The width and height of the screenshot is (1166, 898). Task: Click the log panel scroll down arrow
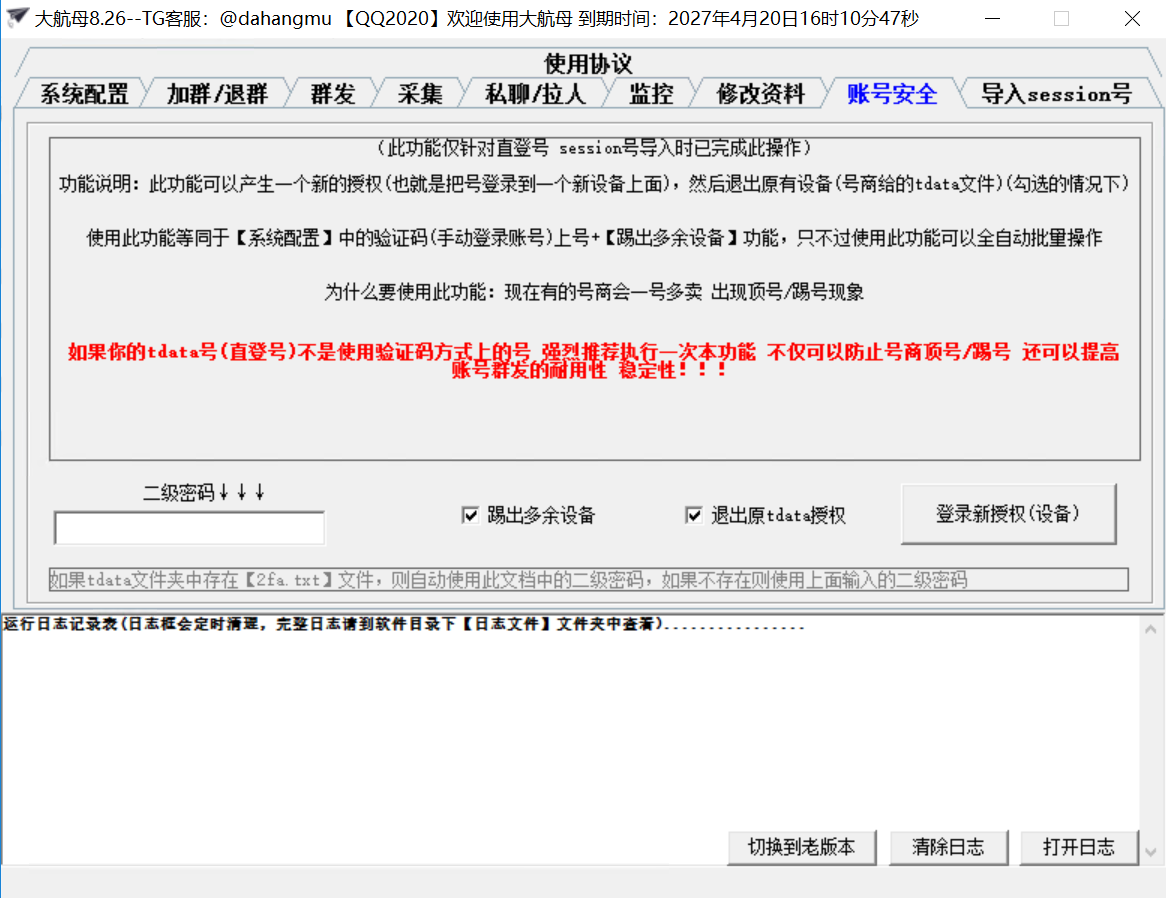click(x=1151, y=852)
